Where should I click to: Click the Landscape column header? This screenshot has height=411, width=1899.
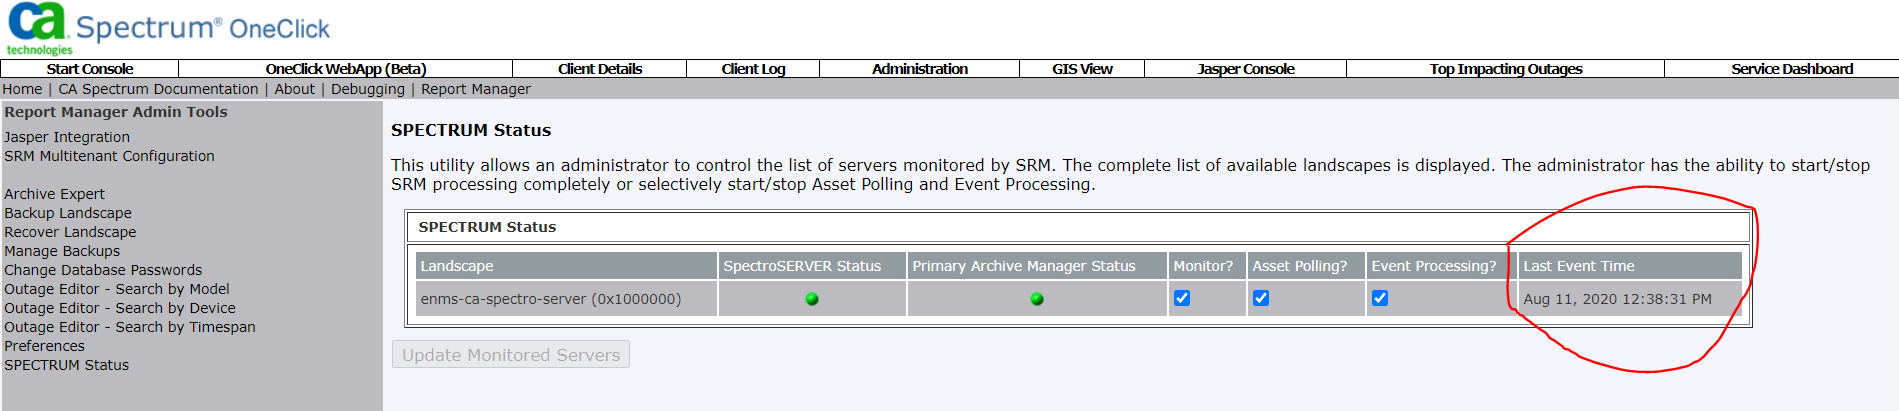click(566, 266)
